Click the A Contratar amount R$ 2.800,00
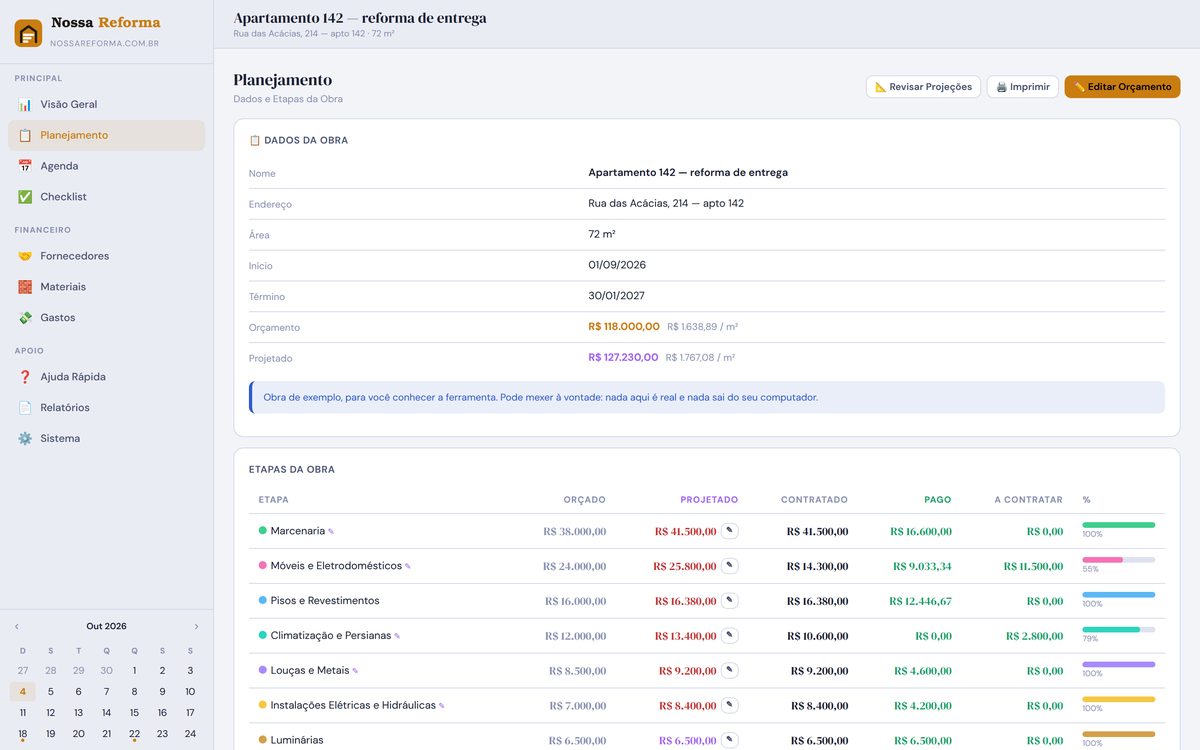Image resolution: width=1200 pixels, height=750 pixels. (x=1035, y=637)
